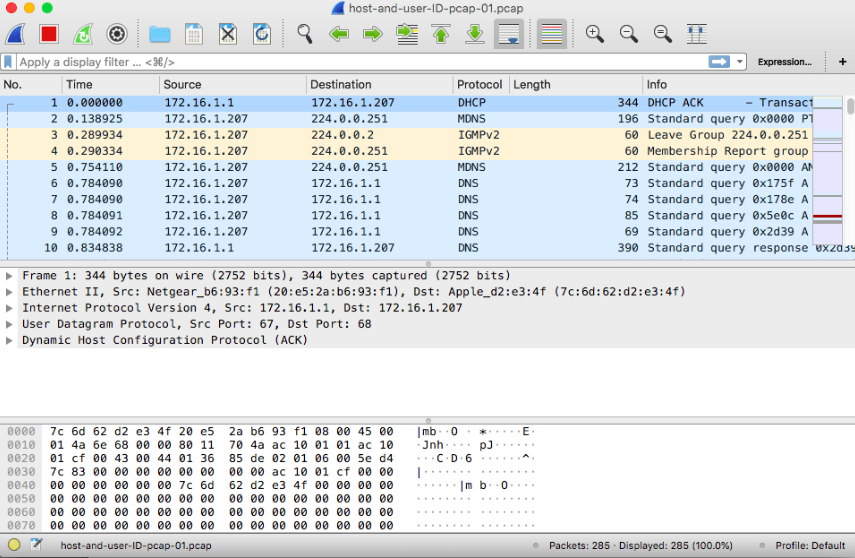Select packet 2 MDNS row
855x558 pixels.
406,119
